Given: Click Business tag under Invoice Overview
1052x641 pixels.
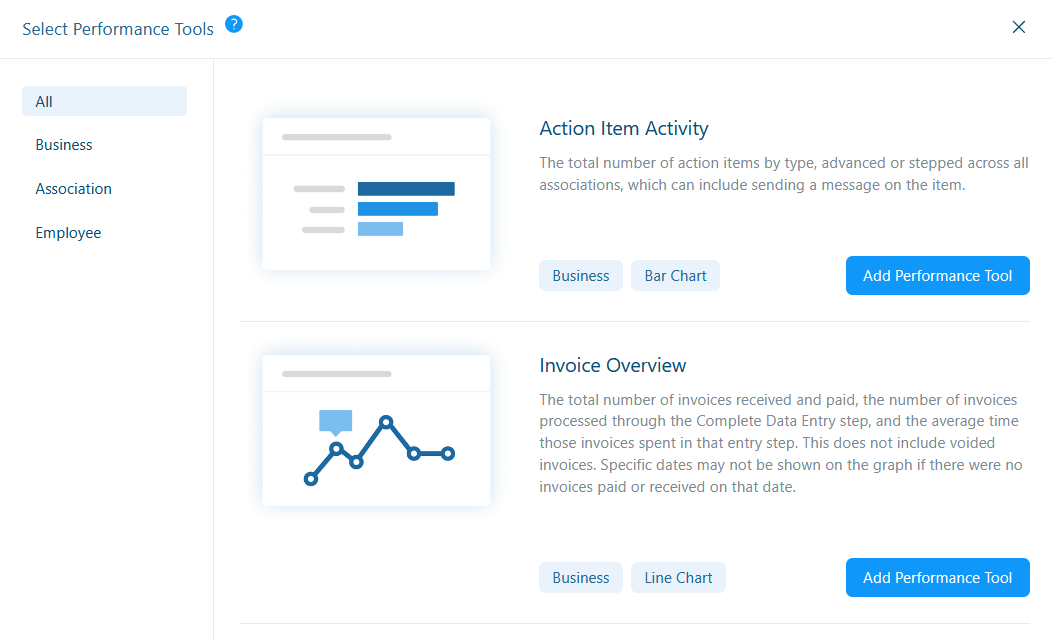Looking at the screenshot, I should (x=580, y=578).
